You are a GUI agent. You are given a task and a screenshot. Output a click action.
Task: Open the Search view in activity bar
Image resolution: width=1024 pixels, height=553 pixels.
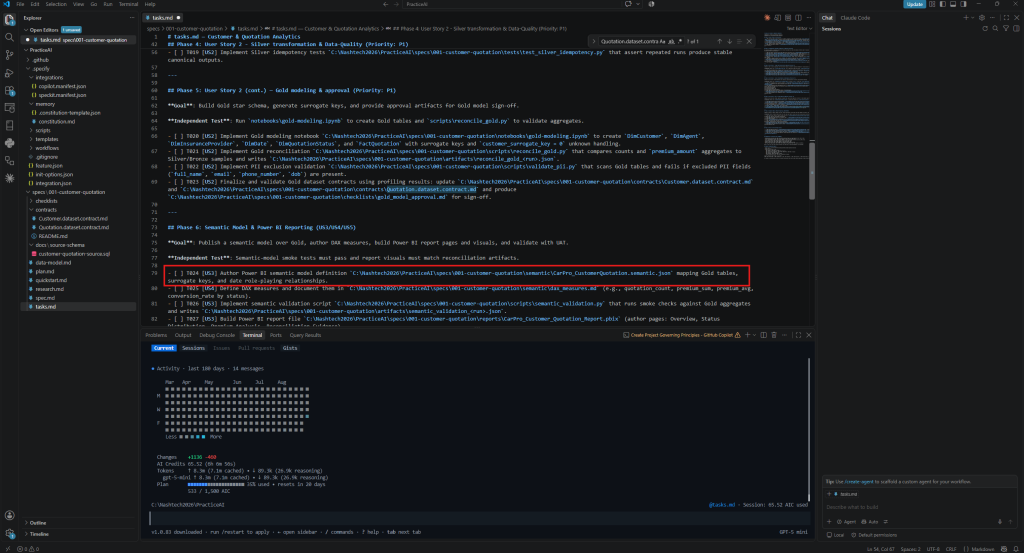tap(9, 37)
